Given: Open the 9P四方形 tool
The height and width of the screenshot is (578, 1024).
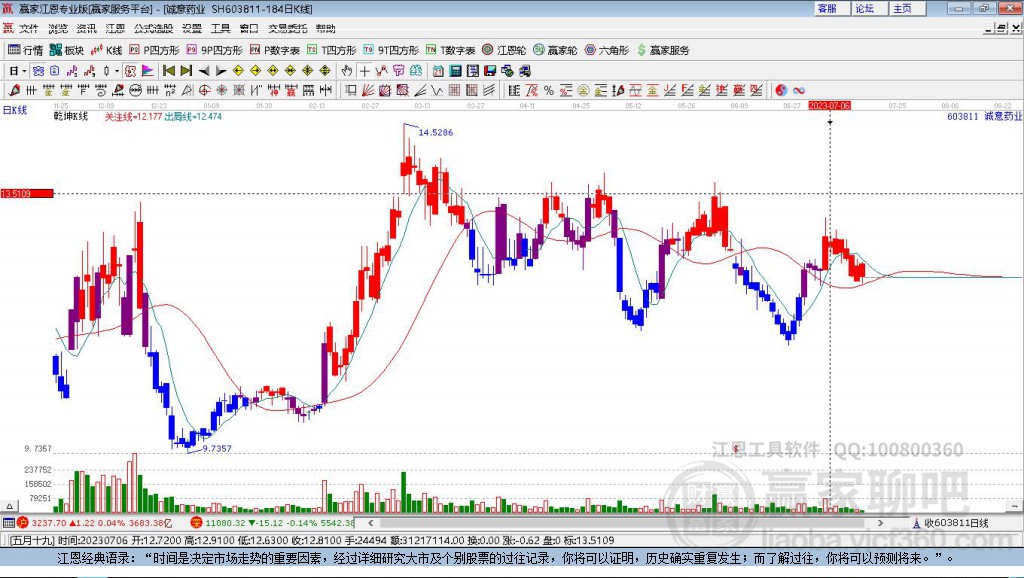Looking at the screenshot, I should point(214,50).
